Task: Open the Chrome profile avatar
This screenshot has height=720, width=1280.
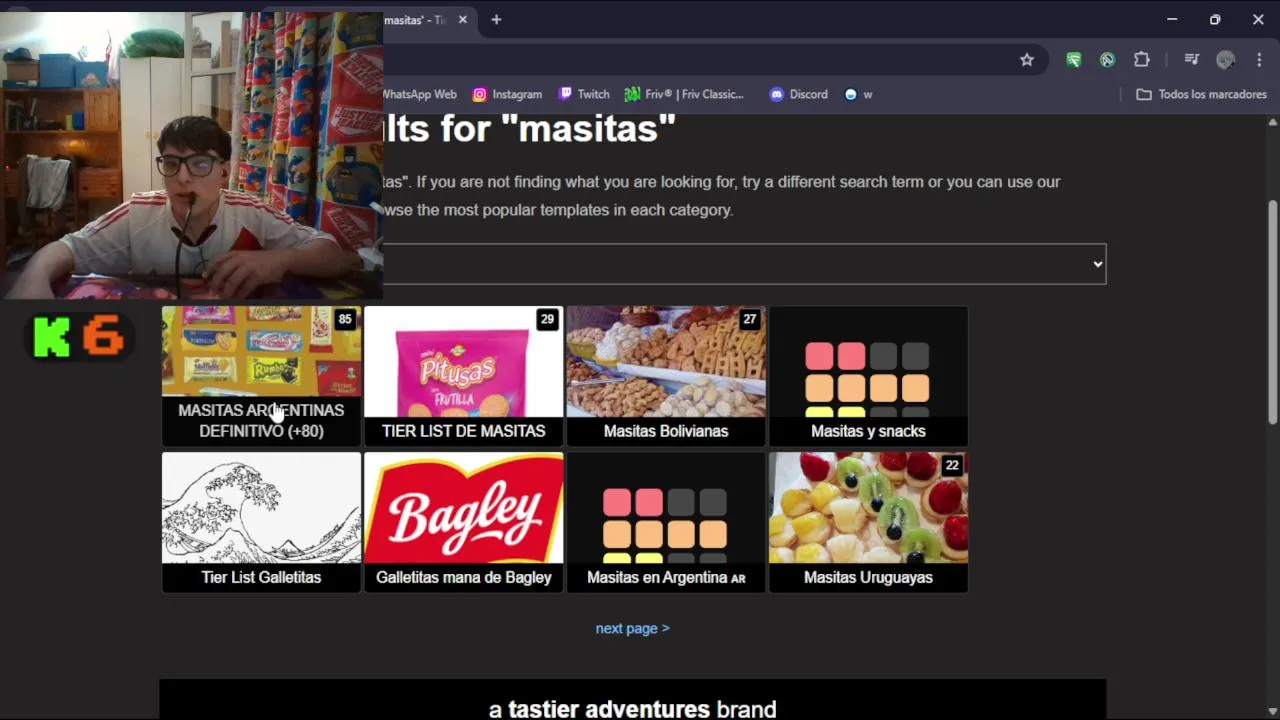Action: click(1226, 60)
